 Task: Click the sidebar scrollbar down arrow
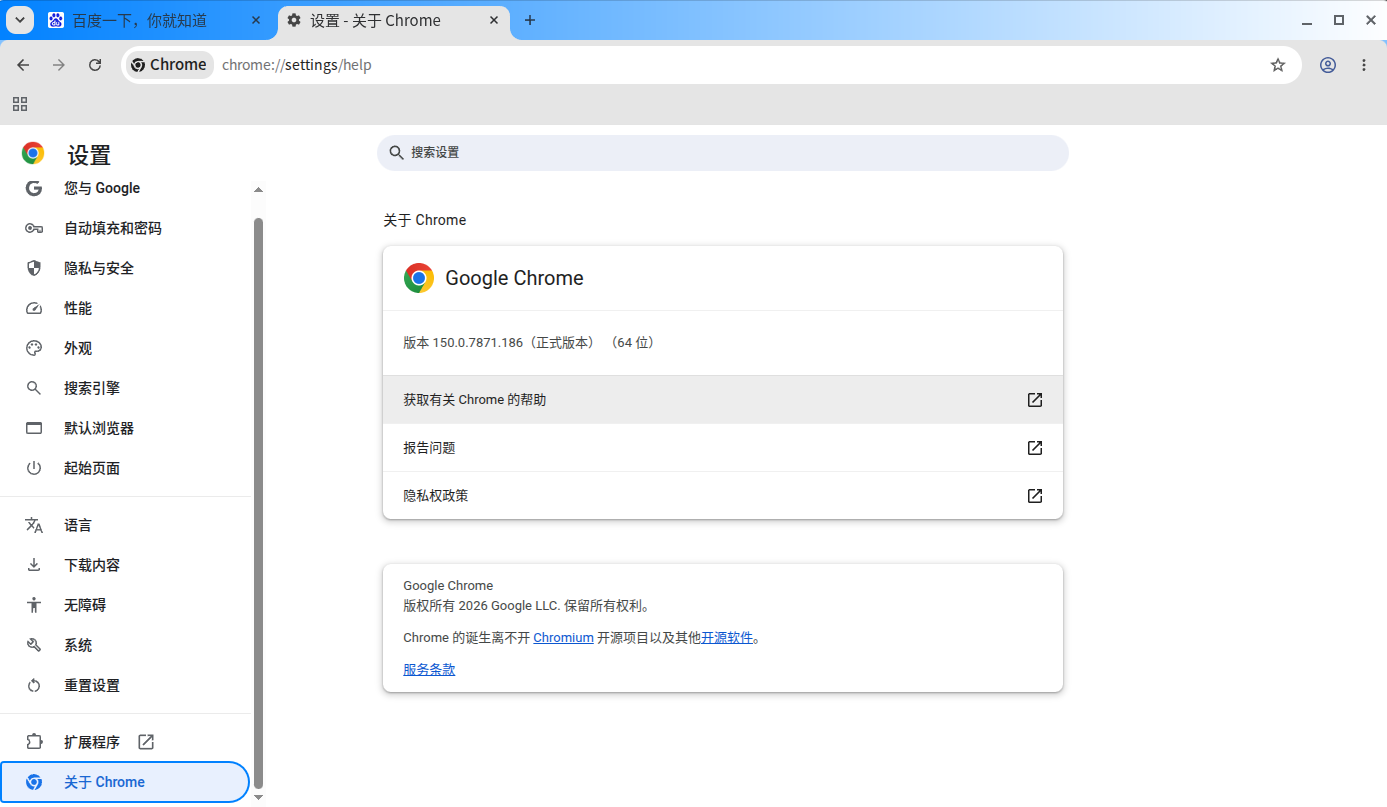coord(258,797)
